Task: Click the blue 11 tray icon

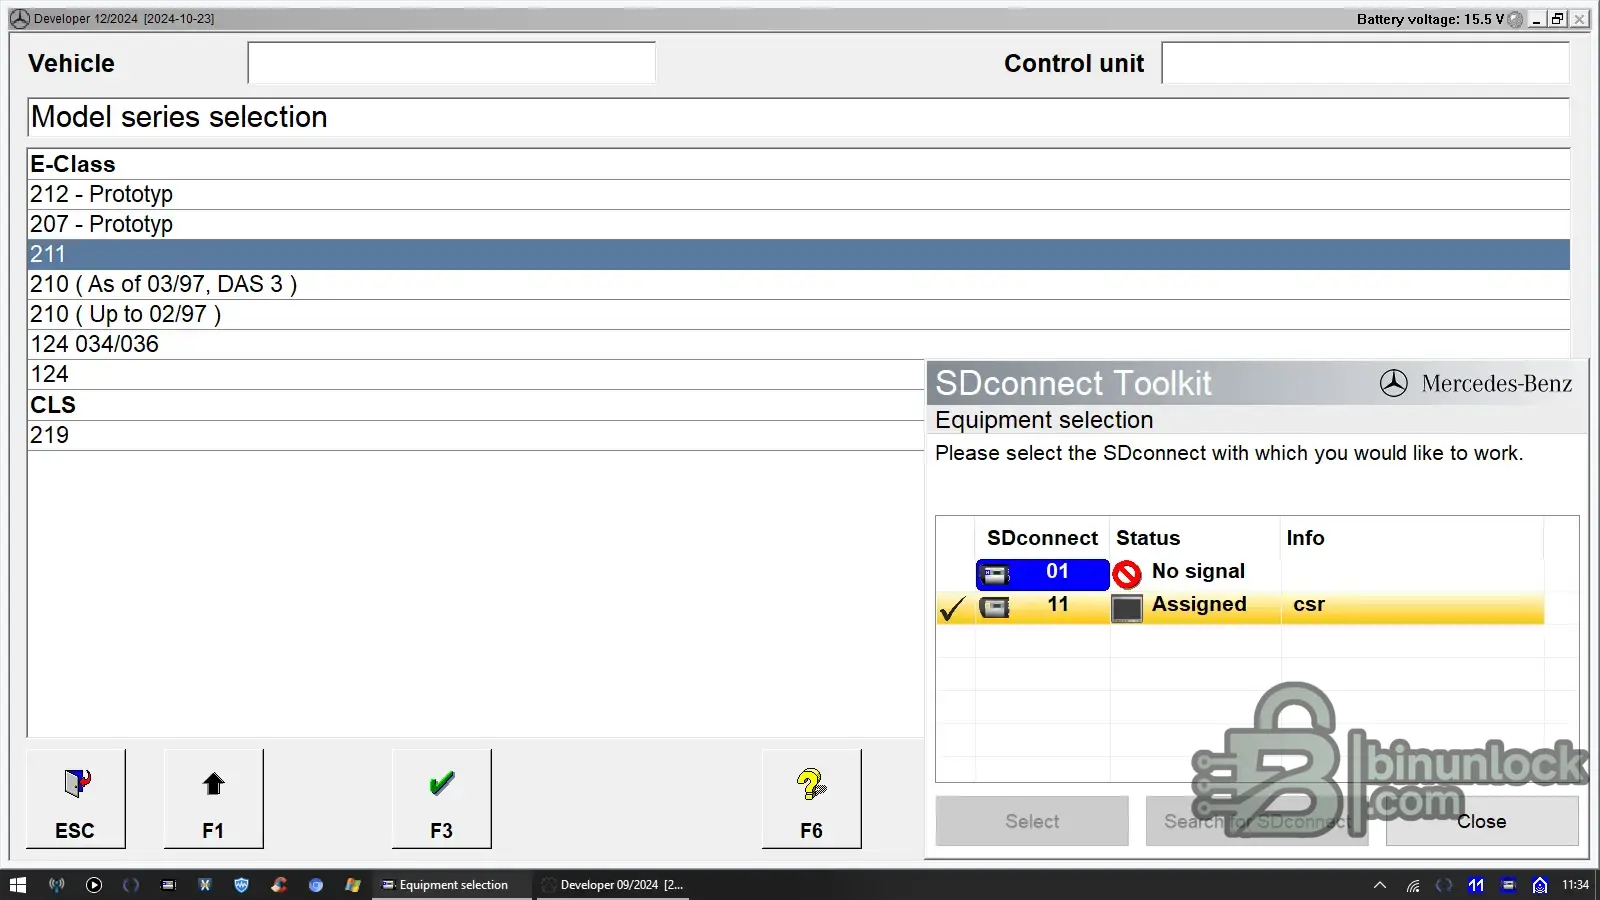Action: tap(1476, 885)
